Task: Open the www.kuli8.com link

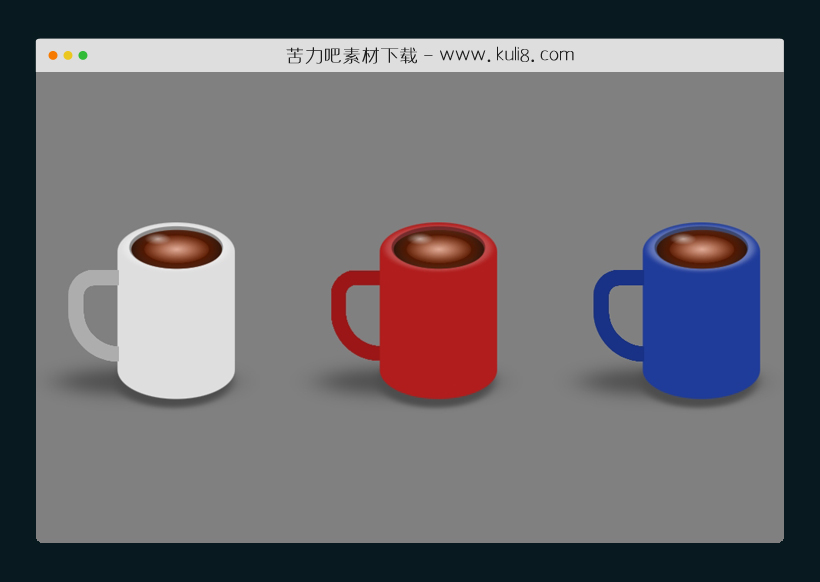Action: (510, 54)
